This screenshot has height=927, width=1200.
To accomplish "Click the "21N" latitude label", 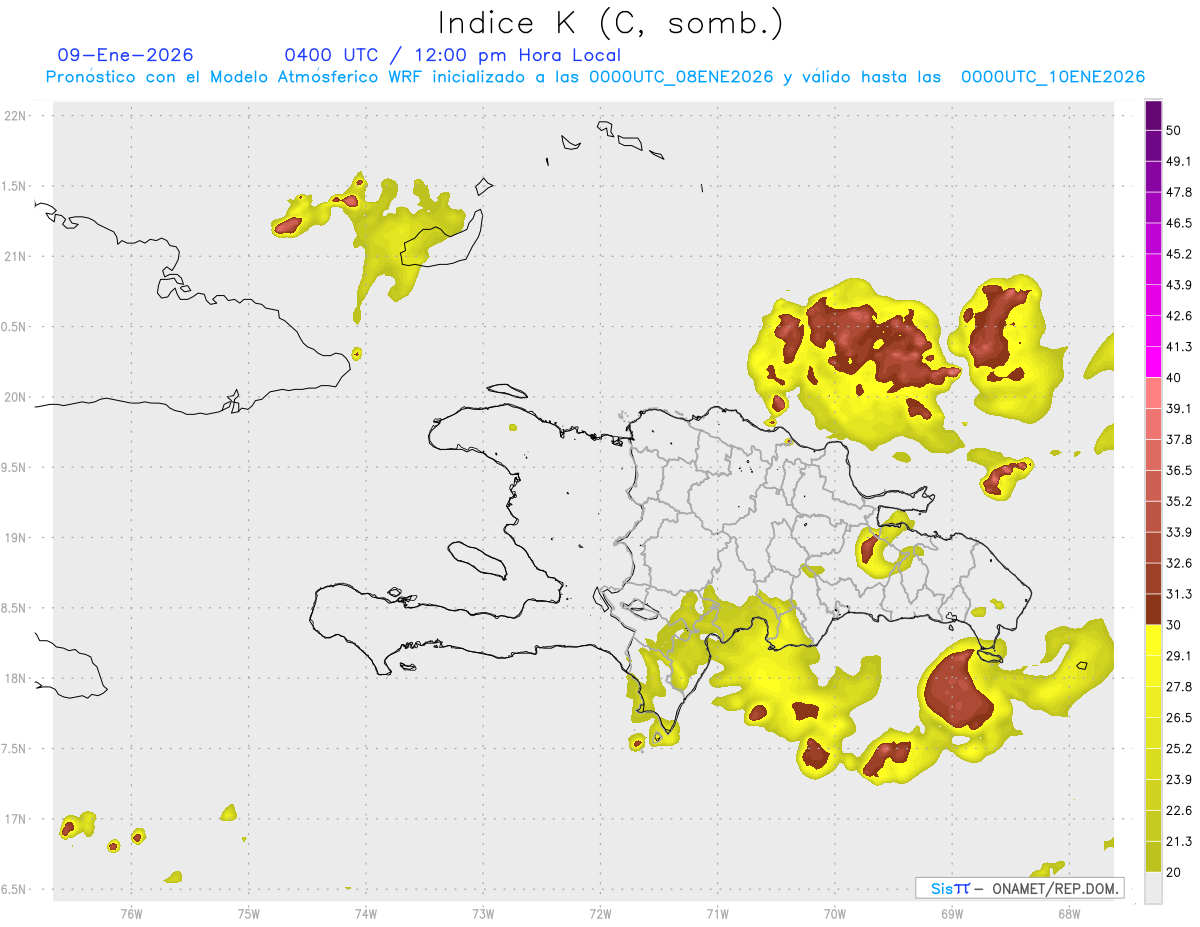I will (x=16, y=256).
